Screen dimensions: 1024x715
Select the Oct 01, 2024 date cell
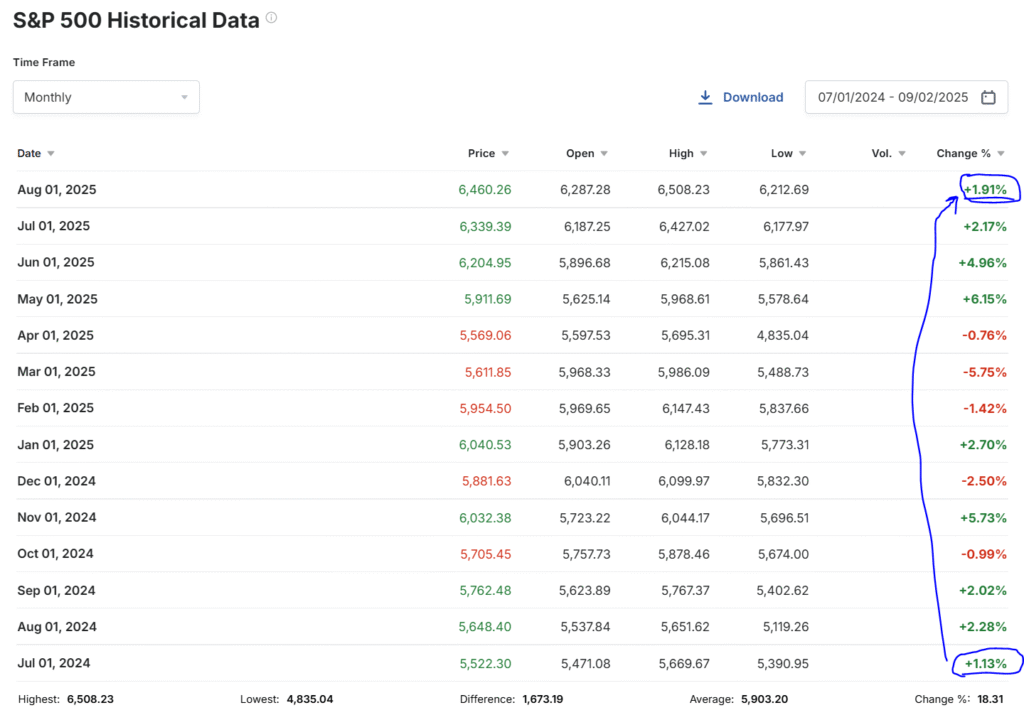pyautogui.click(x=56, y=554)
